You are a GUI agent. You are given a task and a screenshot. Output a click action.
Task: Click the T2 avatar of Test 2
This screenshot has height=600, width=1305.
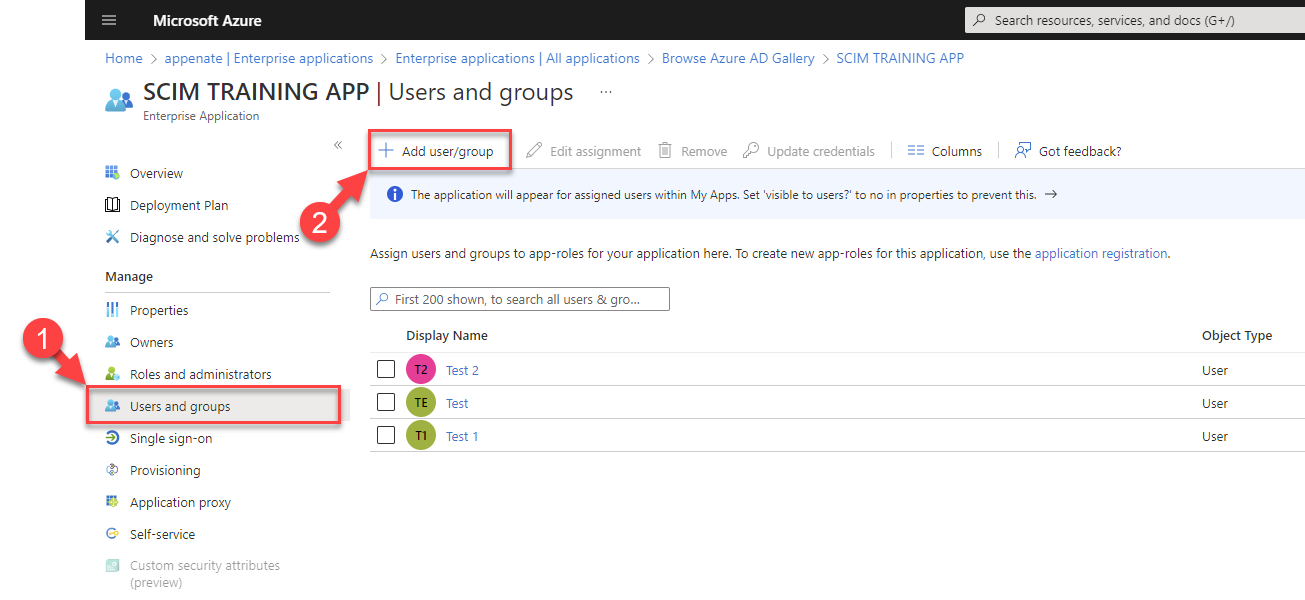(x=421, y=370)
